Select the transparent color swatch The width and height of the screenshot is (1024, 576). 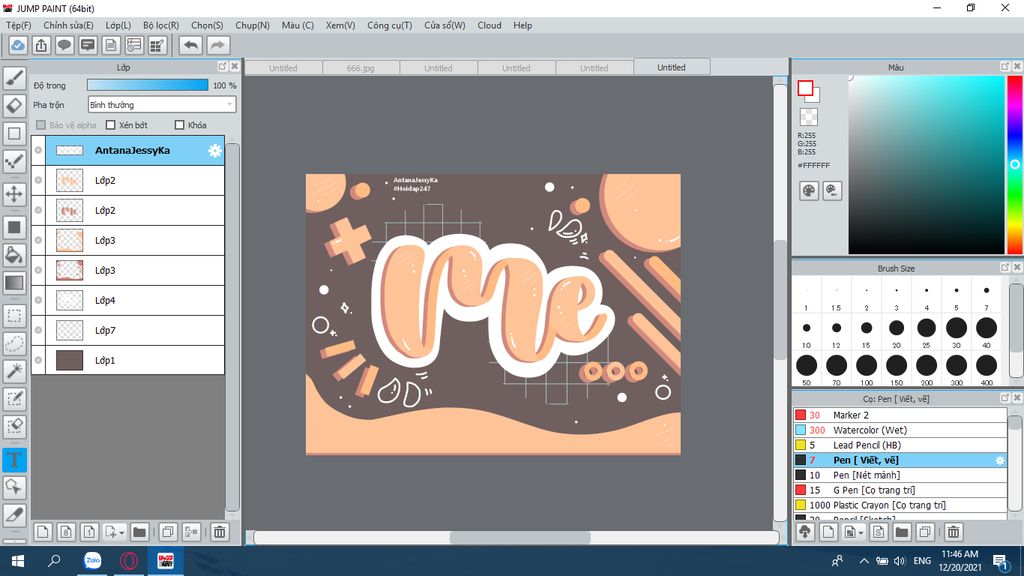808,117
